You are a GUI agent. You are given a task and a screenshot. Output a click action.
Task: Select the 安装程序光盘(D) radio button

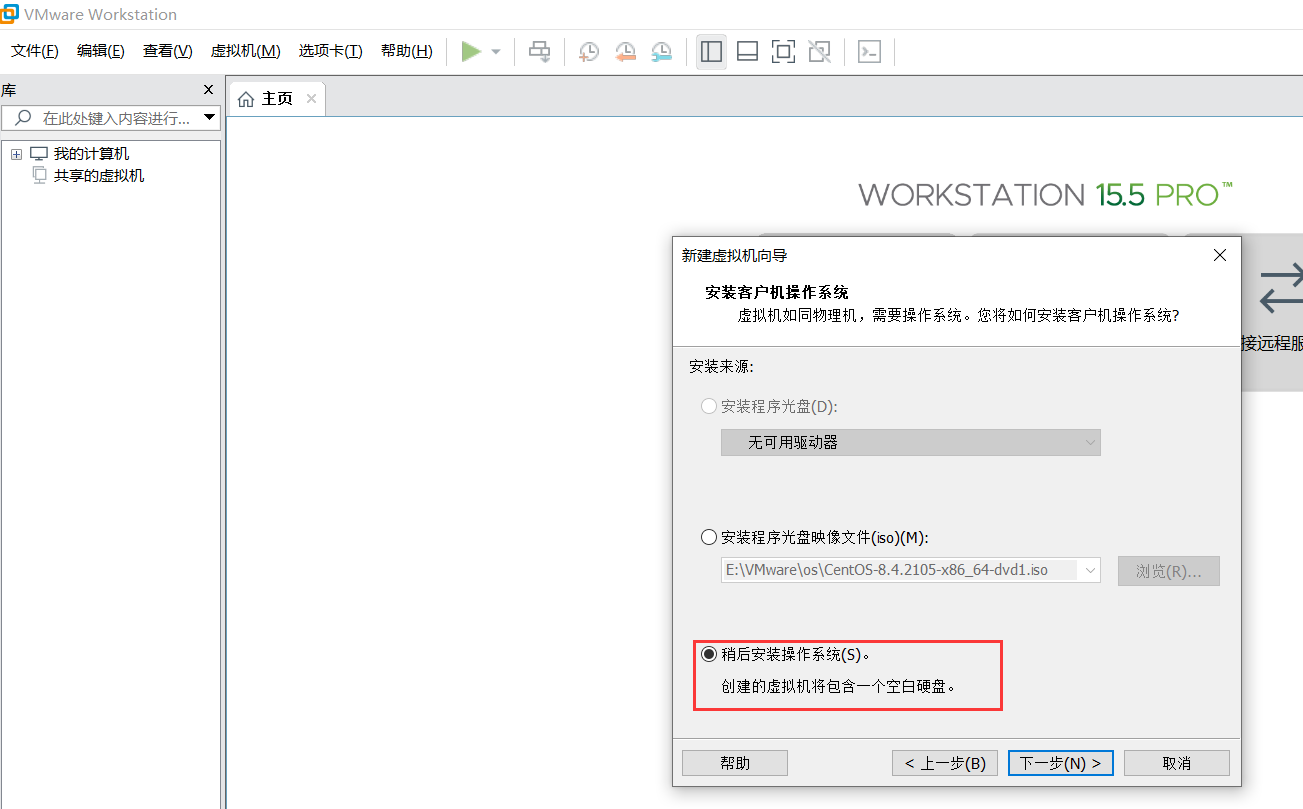[x=709, y=406]
